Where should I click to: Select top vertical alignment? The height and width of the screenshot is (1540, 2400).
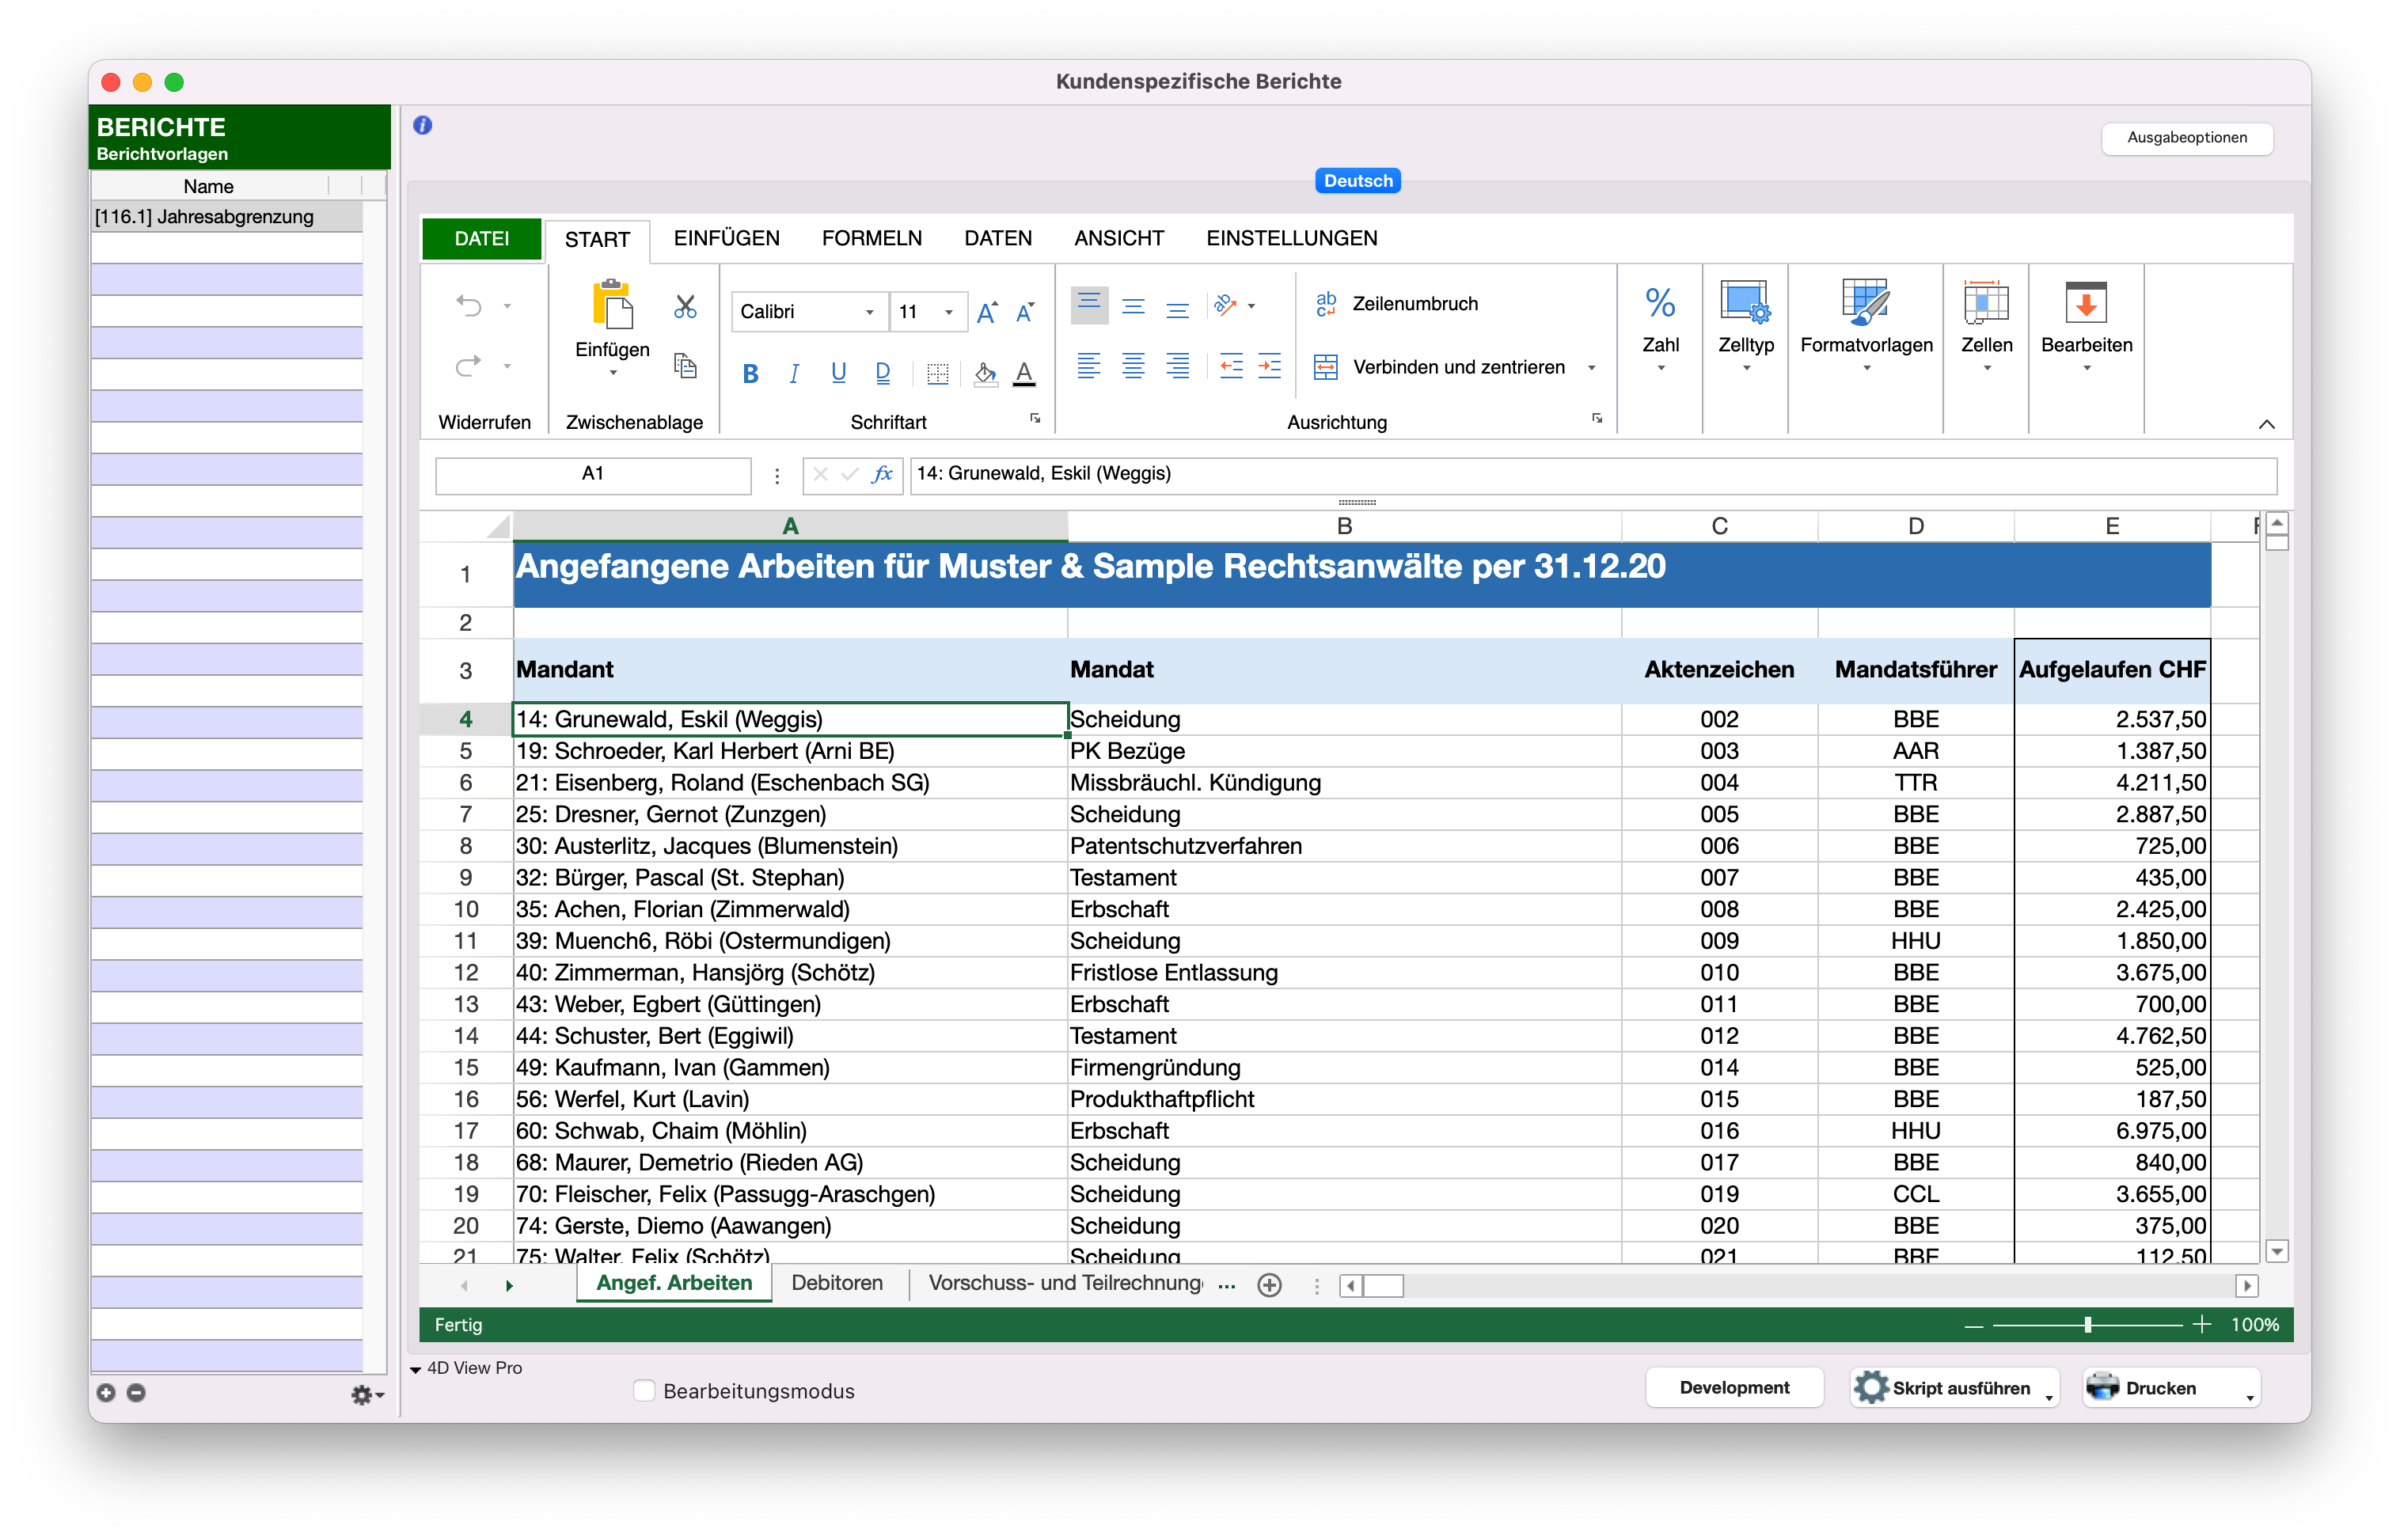tap(1089, 304)
